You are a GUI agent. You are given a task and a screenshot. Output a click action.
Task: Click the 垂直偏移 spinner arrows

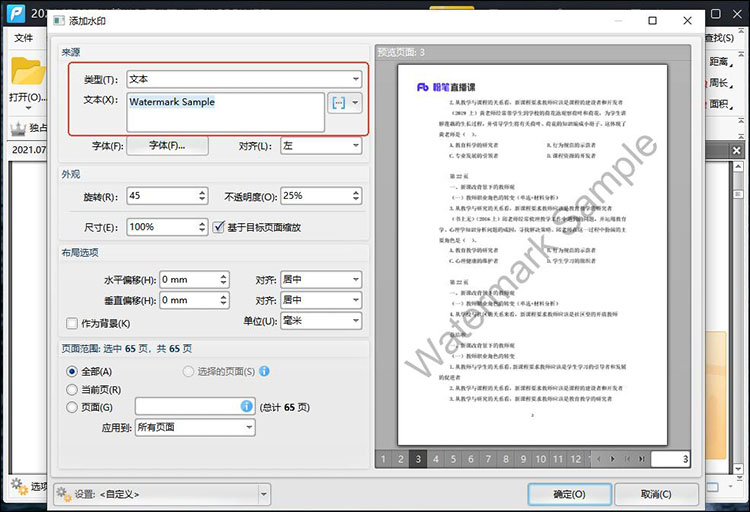(x=223, y=301)
